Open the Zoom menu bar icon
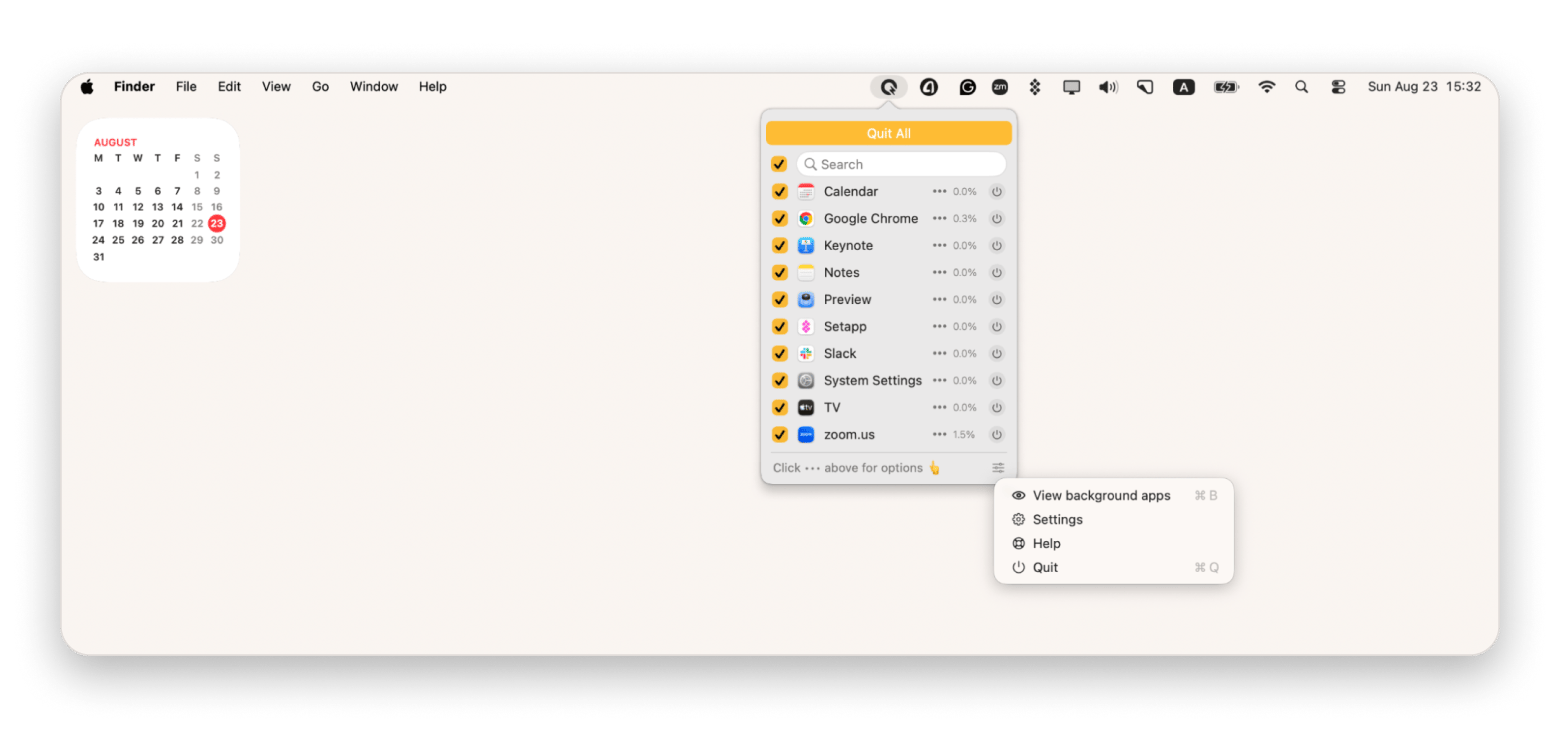Image resolution: width=1560 pixels, height=748 pixels. 1000,87
